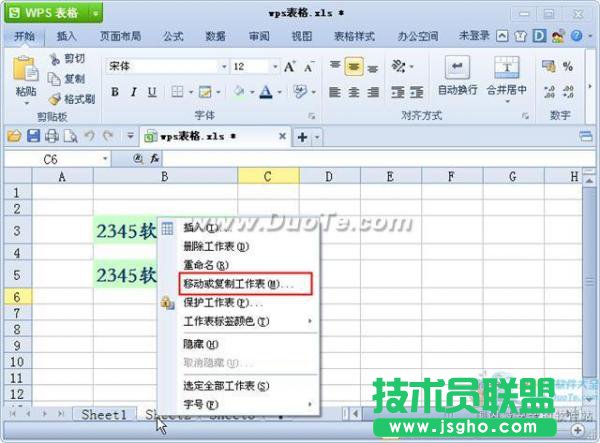Click the Merge and Center (合并居中) button
Viewport: 600px width, 443px height.
point(506,78)
